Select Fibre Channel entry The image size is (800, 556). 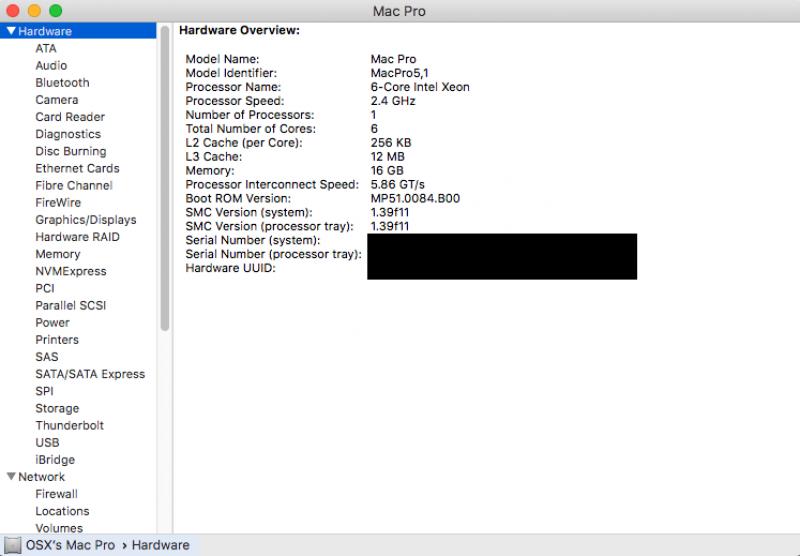click(x=74, y=185)
